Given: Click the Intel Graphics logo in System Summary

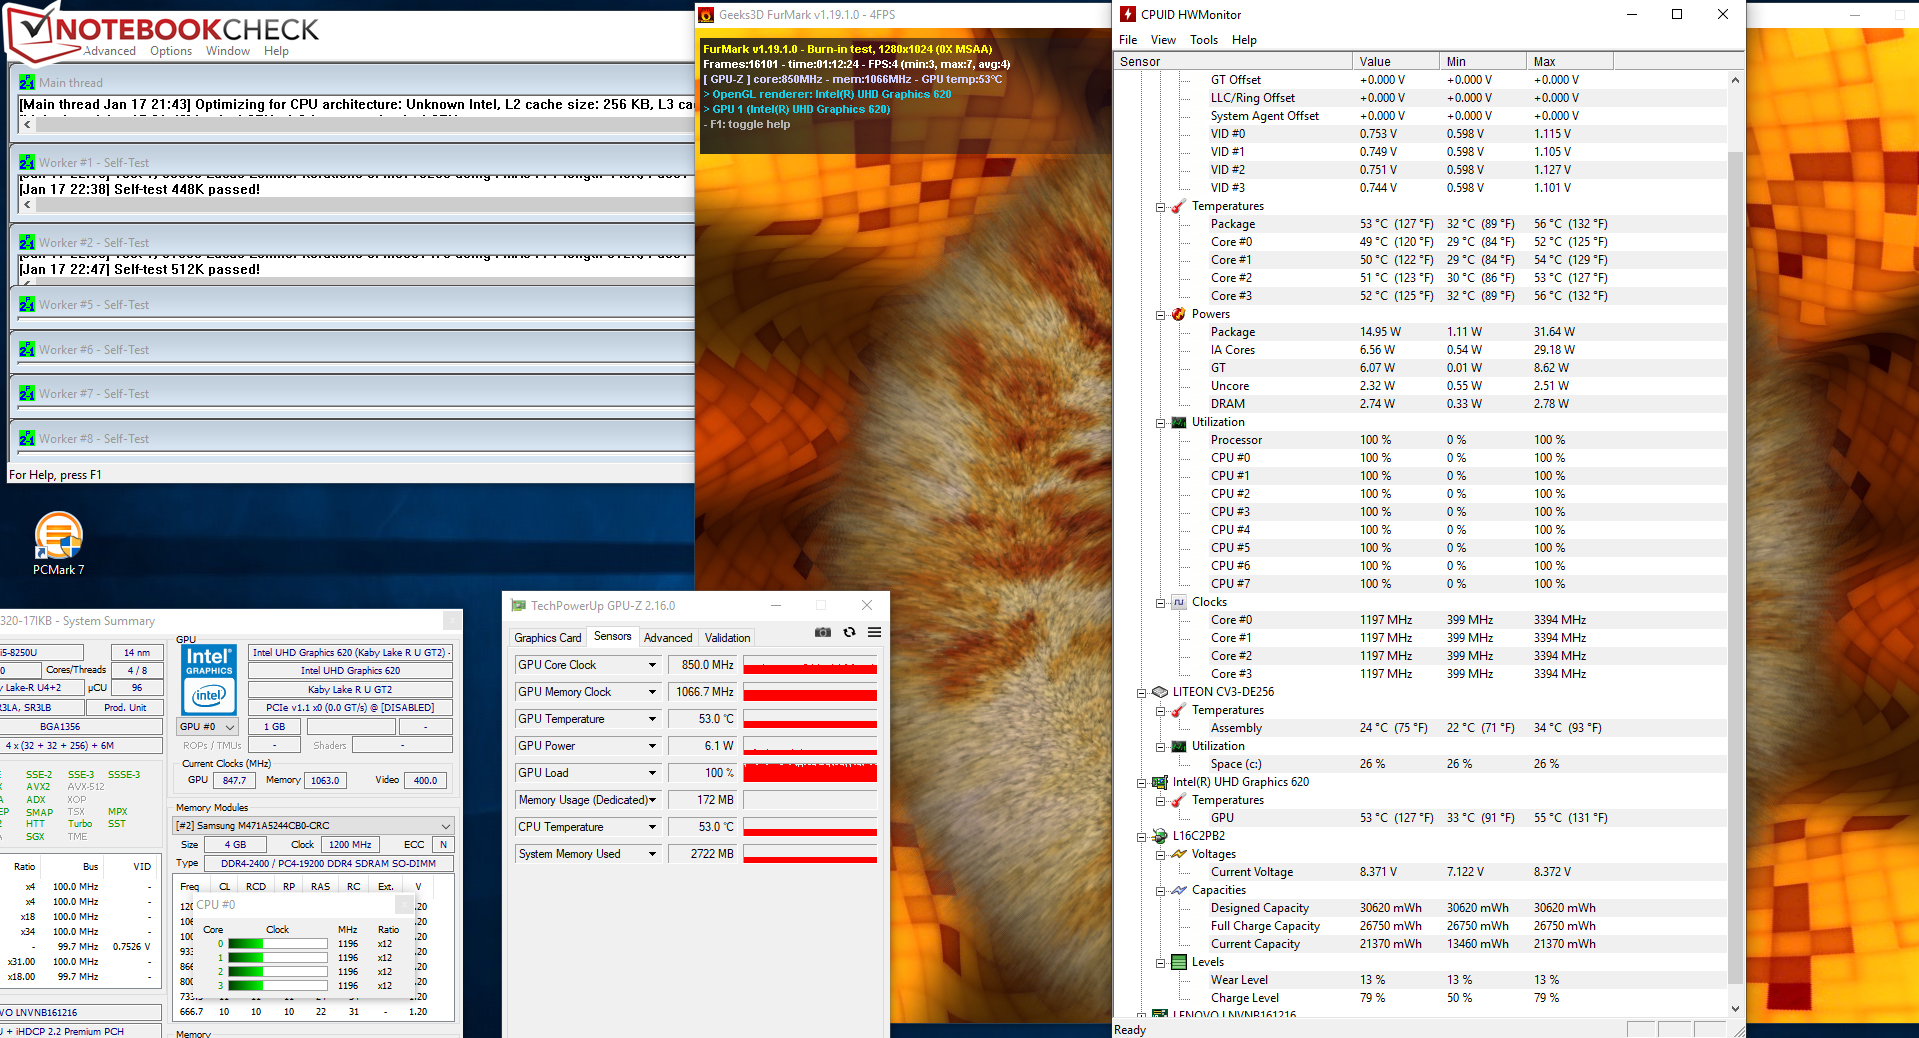Looking at the screenshot, I should tap(209, 678).
